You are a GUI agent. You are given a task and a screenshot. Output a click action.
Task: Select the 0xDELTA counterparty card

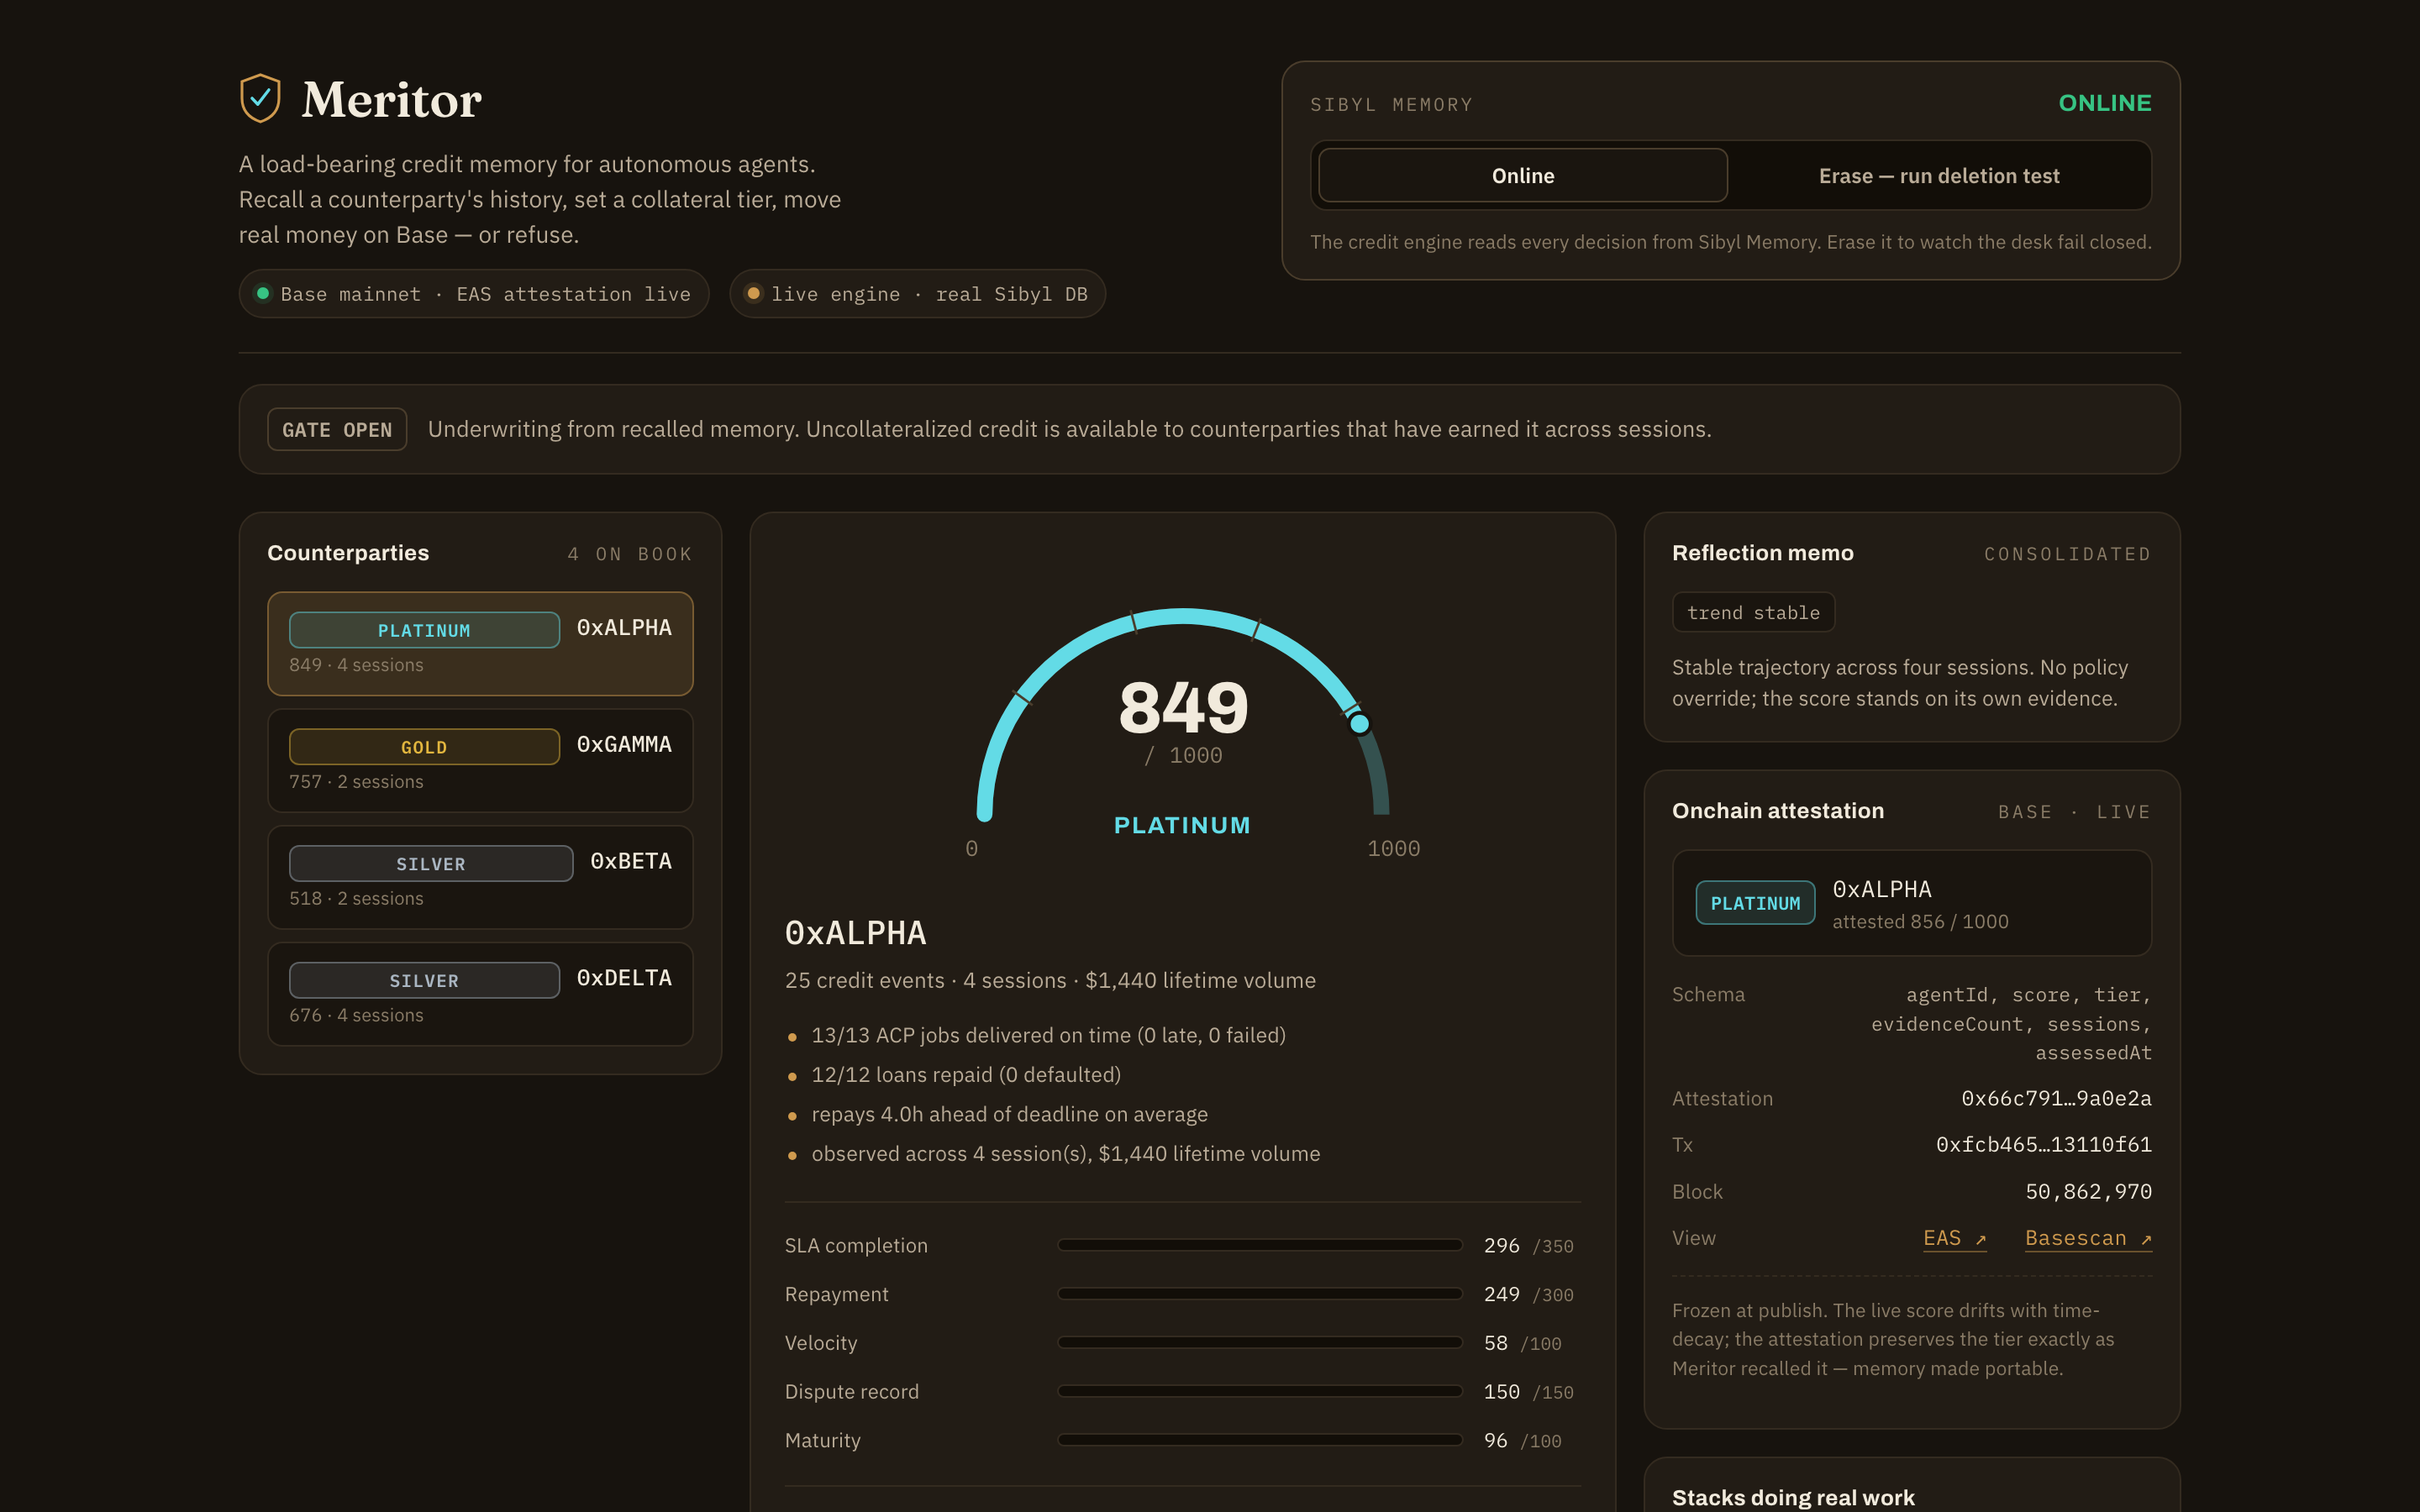pos(480,994)
